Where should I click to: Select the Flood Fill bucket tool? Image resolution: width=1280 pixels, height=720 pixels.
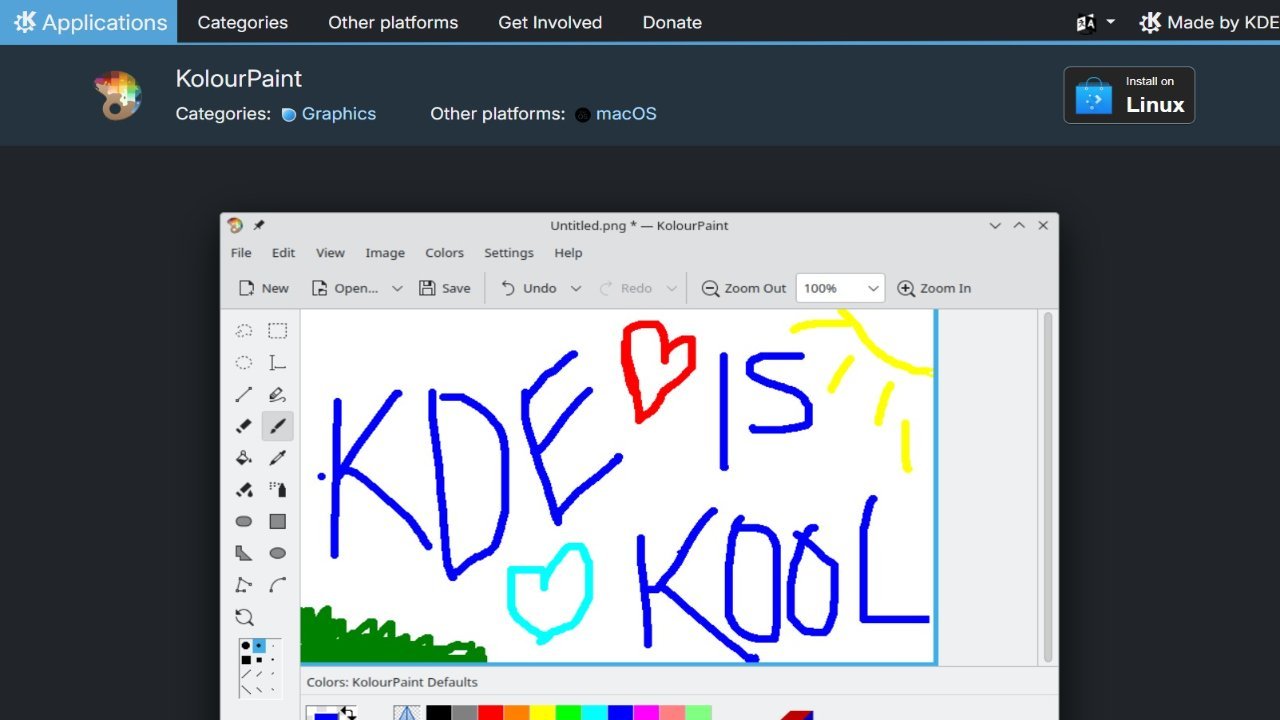[x=244, y=458]
